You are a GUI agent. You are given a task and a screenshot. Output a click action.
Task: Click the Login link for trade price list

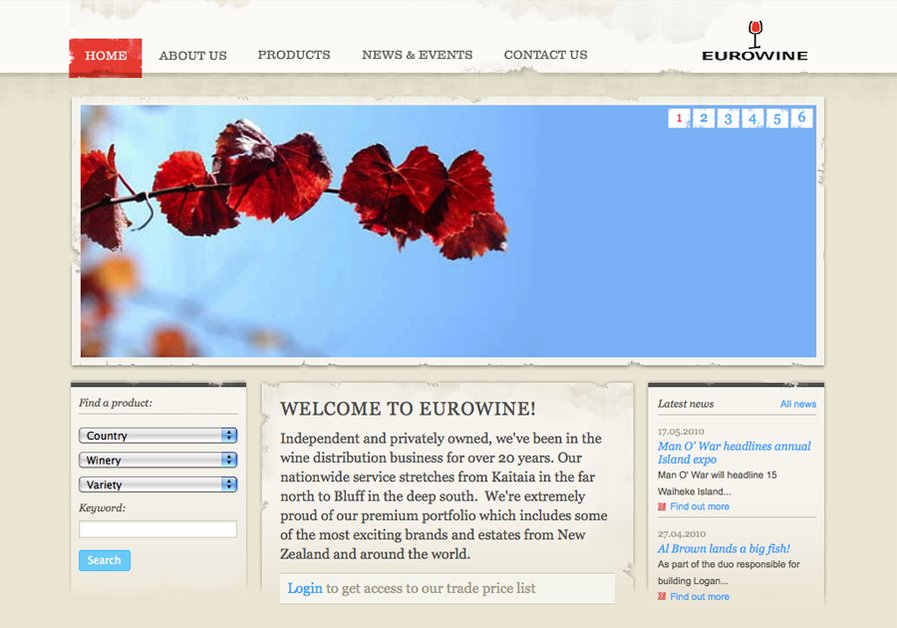(305, 588)
